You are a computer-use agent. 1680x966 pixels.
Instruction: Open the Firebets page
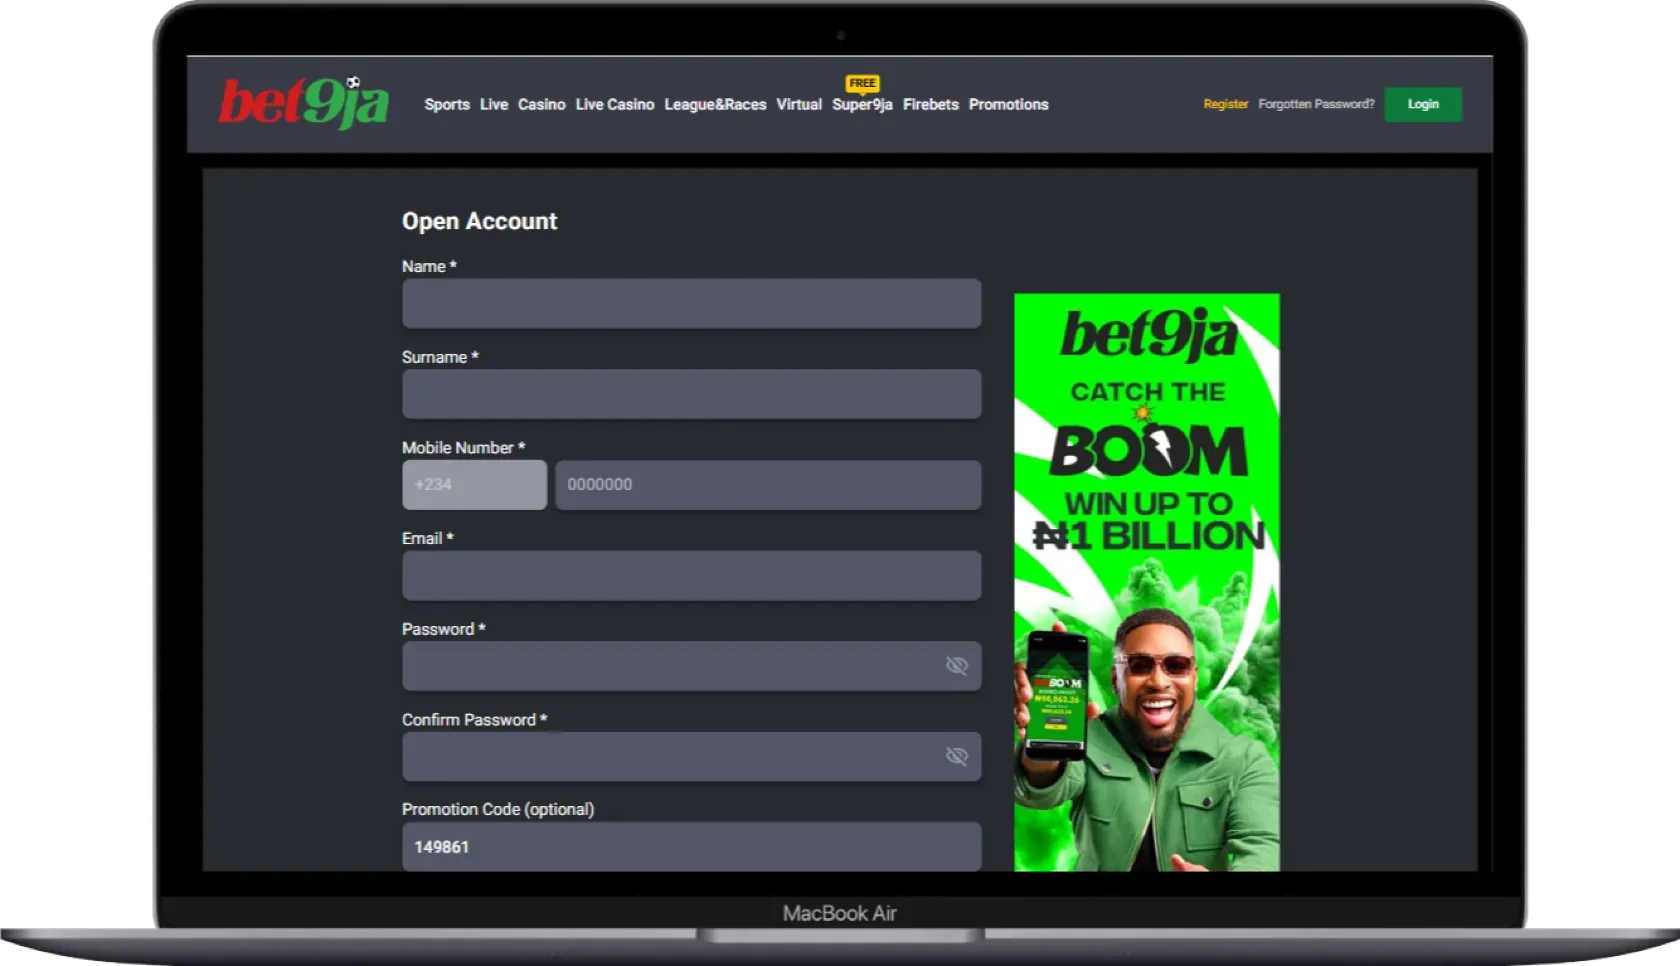coord(931,104)
